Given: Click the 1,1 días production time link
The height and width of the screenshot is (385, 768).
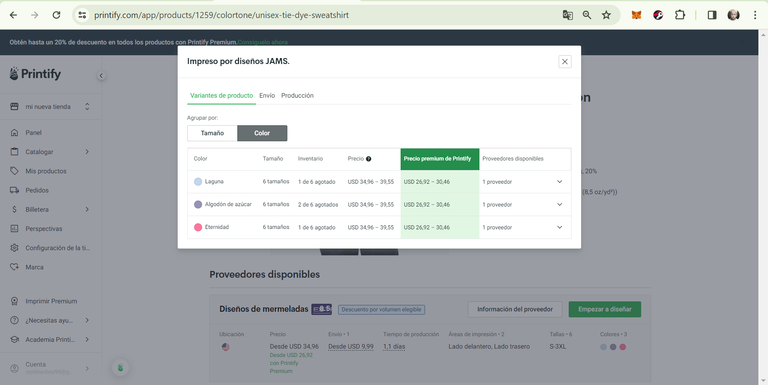Looking at the screenshot, I should click(394, 346).
